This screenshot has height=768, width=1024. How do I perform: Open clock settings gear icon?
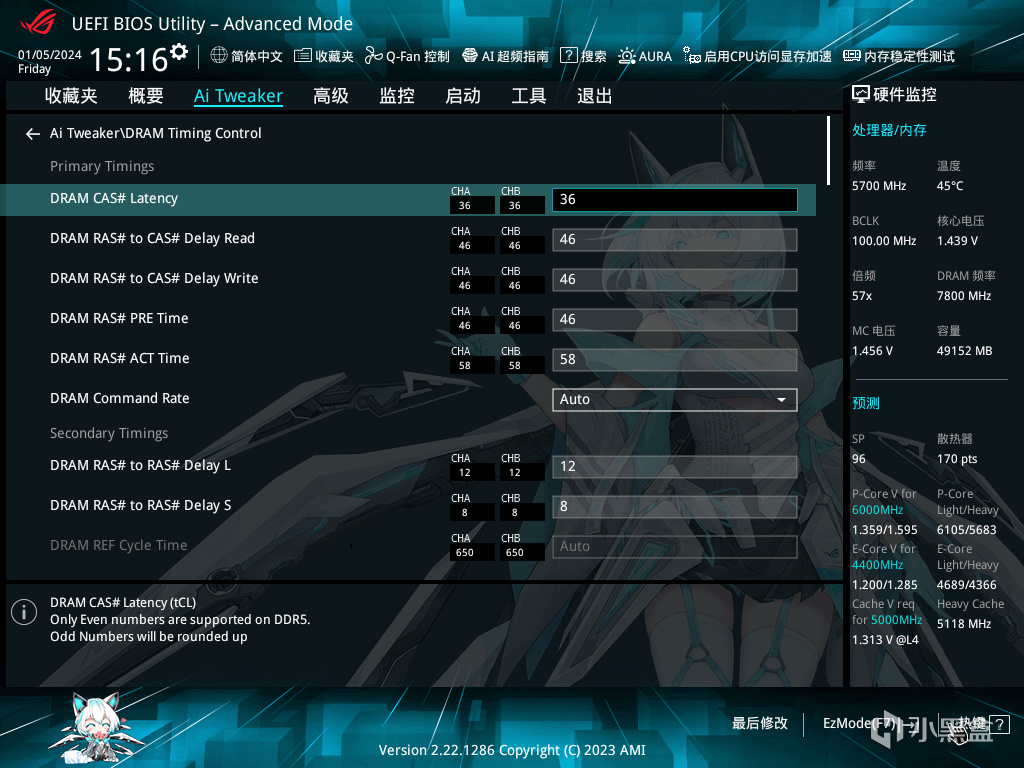click(x=179, y=52)
